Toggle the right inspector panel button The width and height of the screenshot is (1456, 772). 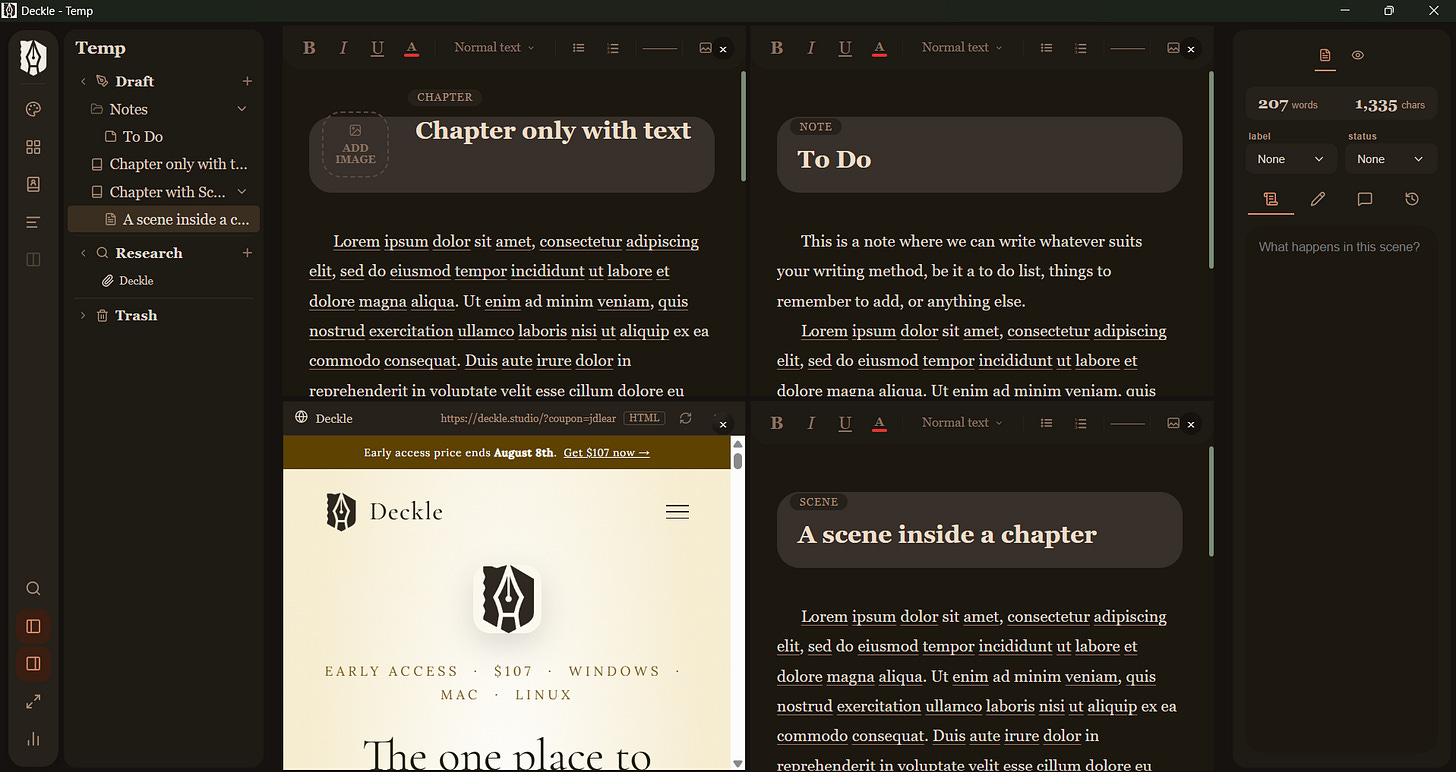point(33,663)
